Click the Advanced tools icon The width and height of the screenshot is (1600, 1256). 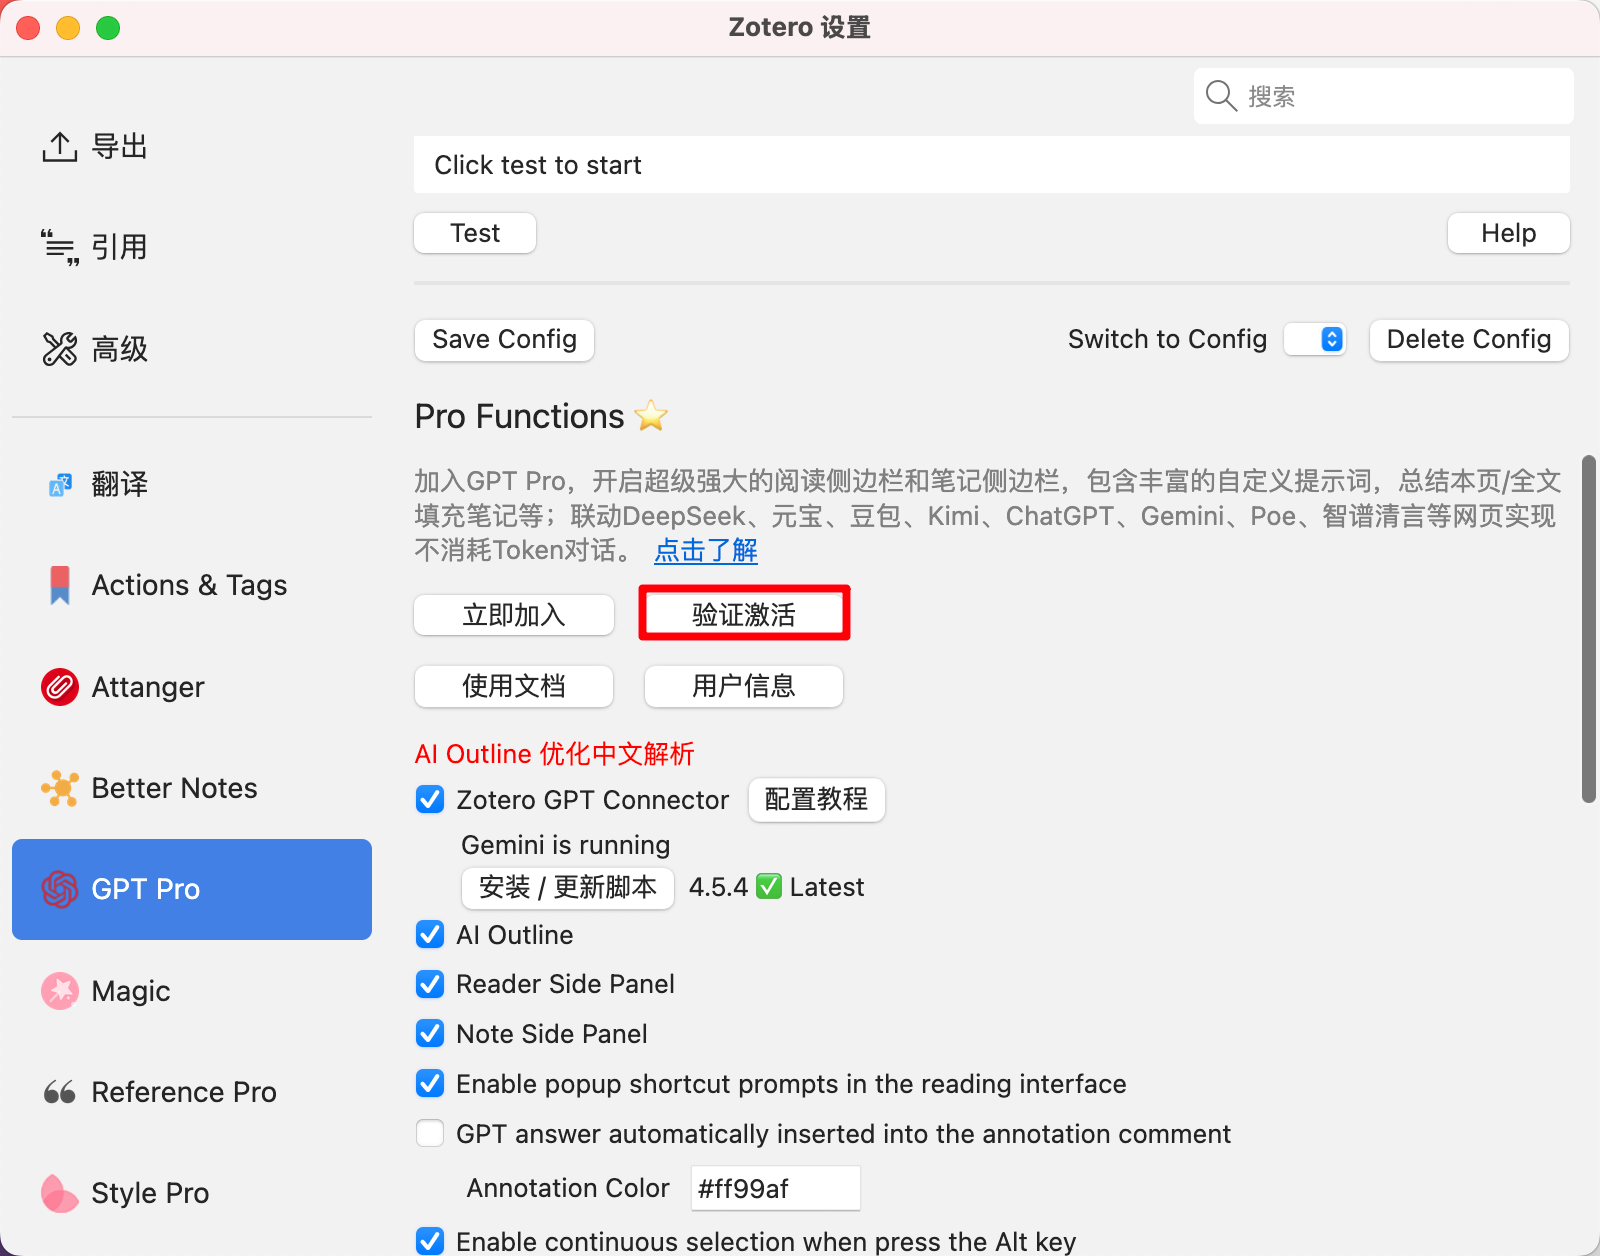coord(60,349)
